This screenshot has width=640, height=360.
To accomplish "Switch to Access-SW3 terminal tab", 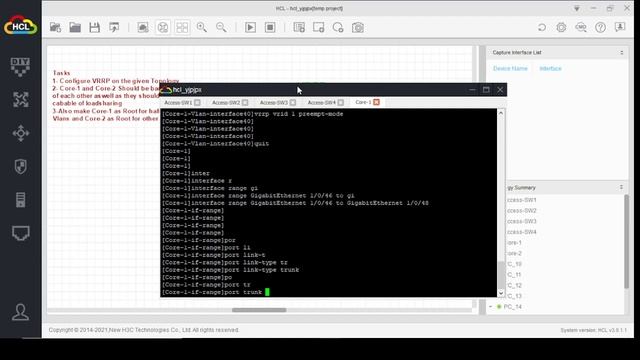I will point(273,102).
